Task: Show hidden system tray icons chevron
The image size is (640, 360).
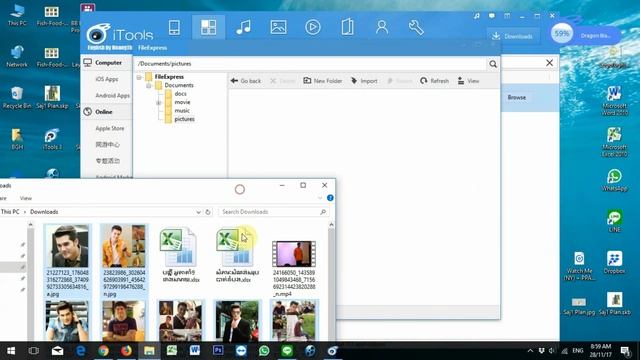Action: pos(530,351)
